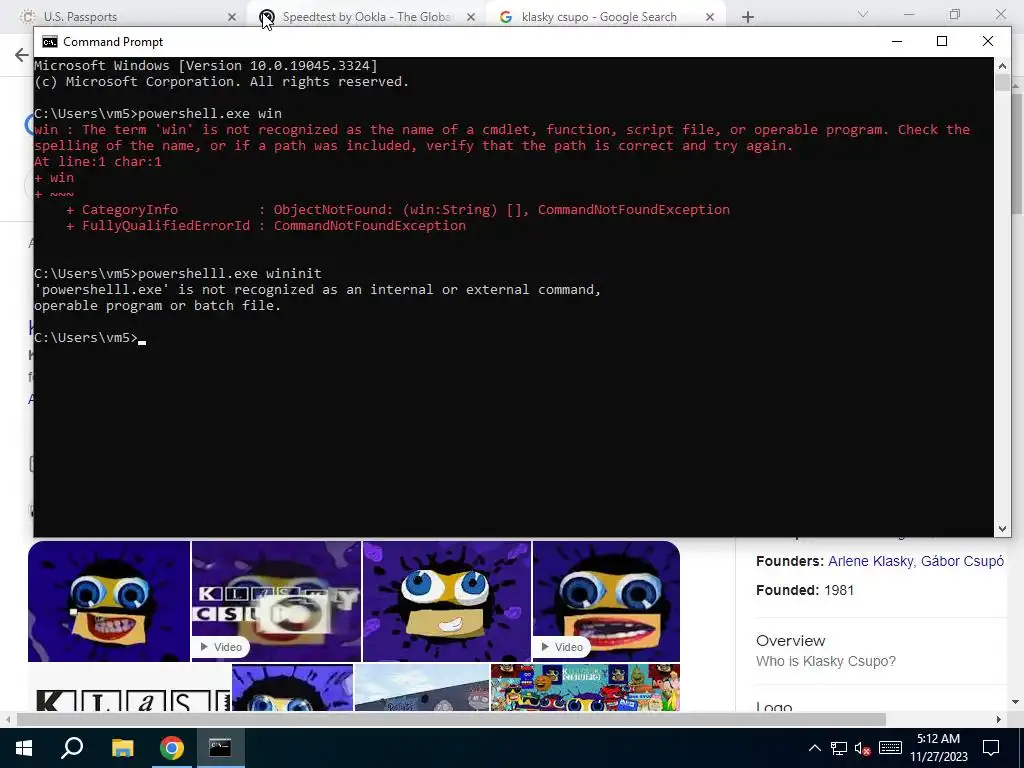Screen dimensions: 1024x768
Task: Open network status tray icon
Action: click(839, 748)
